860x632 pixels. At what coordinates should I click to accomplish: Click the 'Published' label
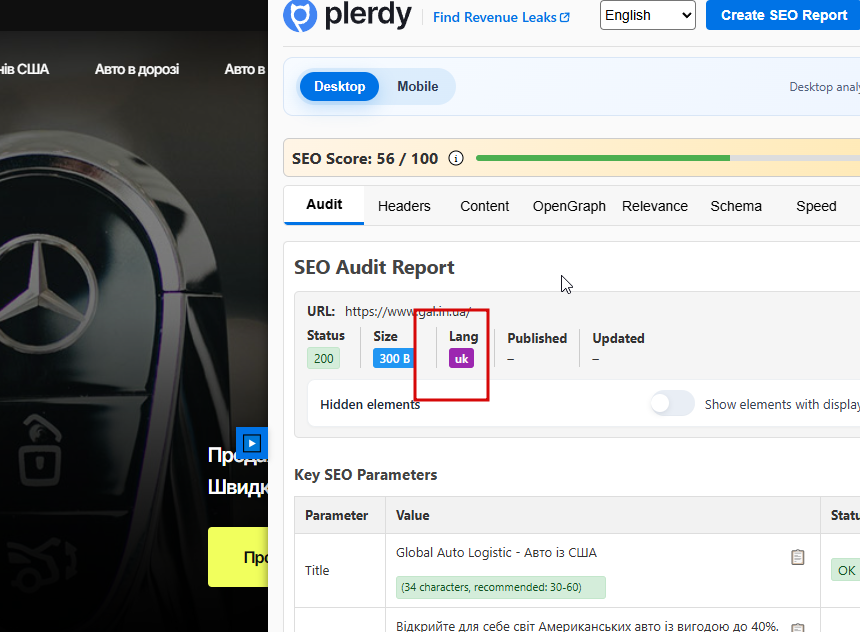[x=537, y=338]
